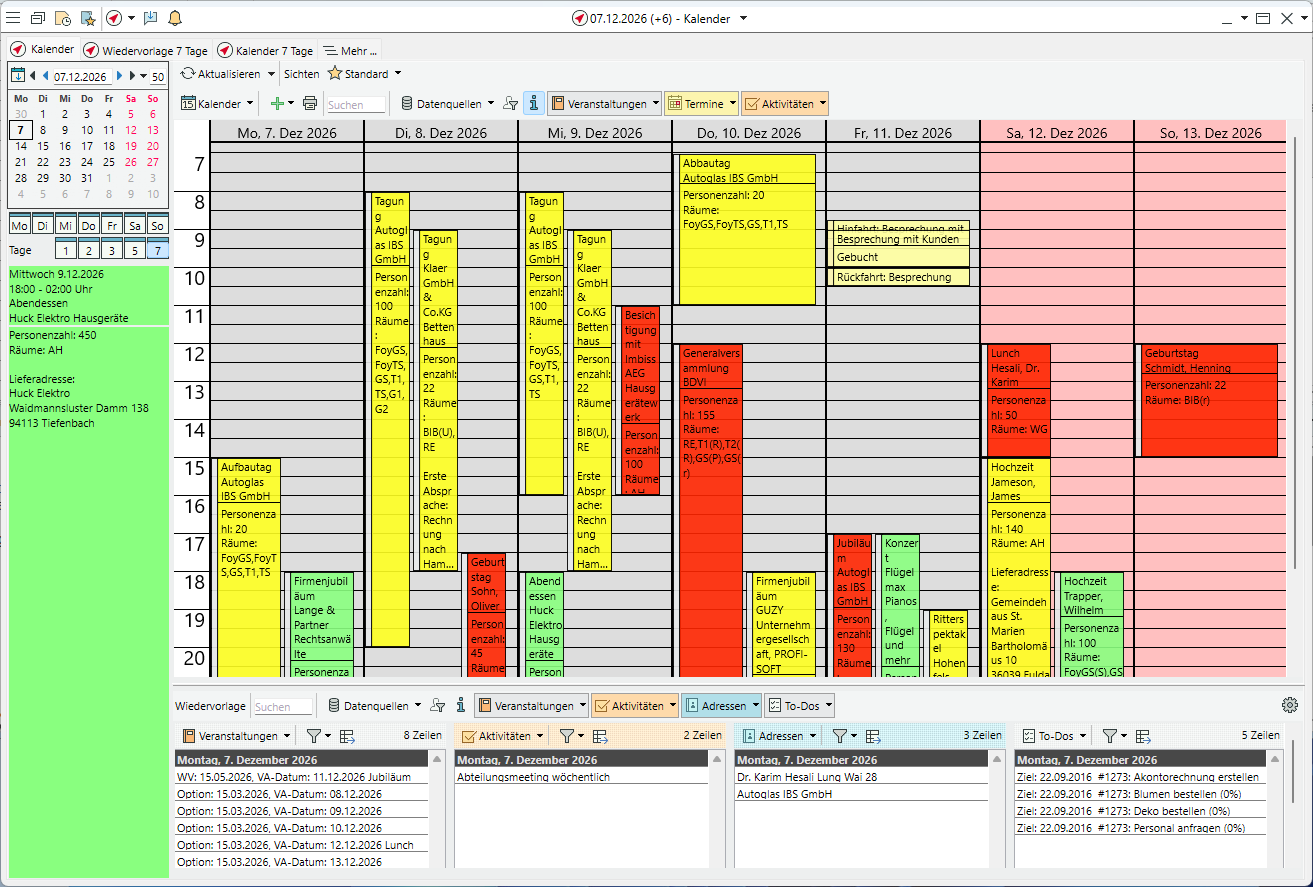Screen dimensions: 1313x887
Task: Click the green plus add icon
Action: [277, 103]
